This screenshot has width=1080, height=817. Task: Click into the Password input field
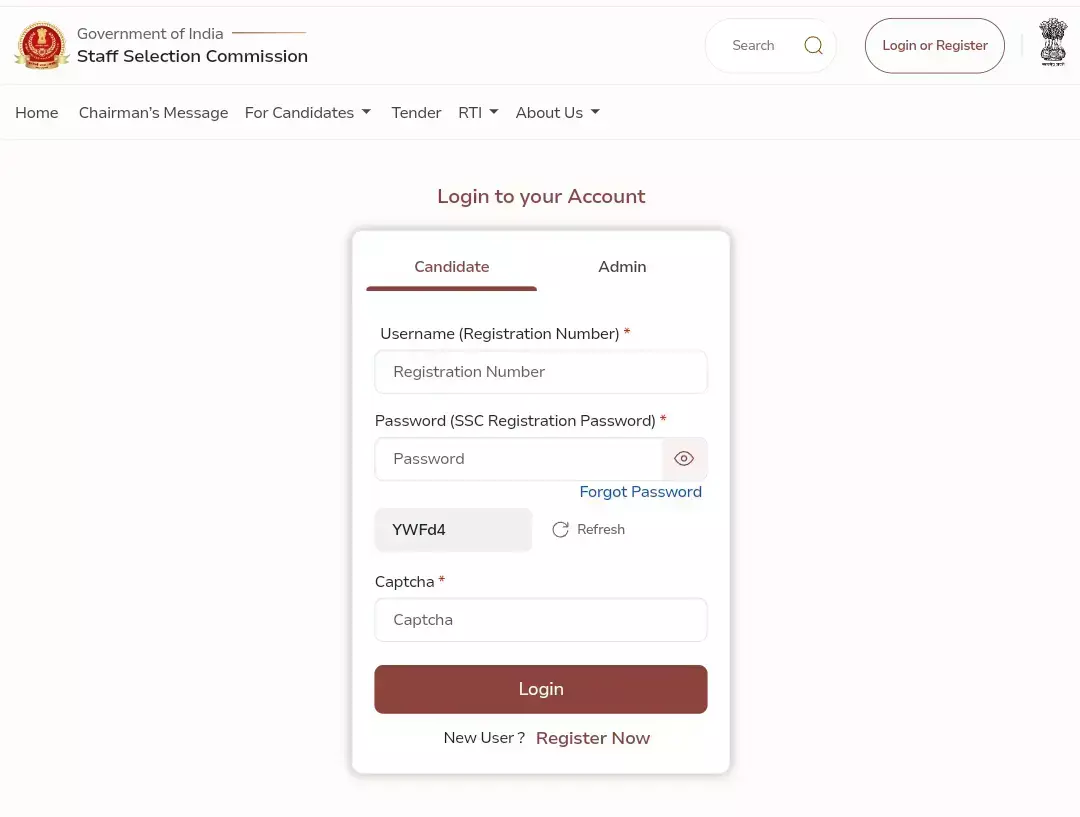pos(518,459)
